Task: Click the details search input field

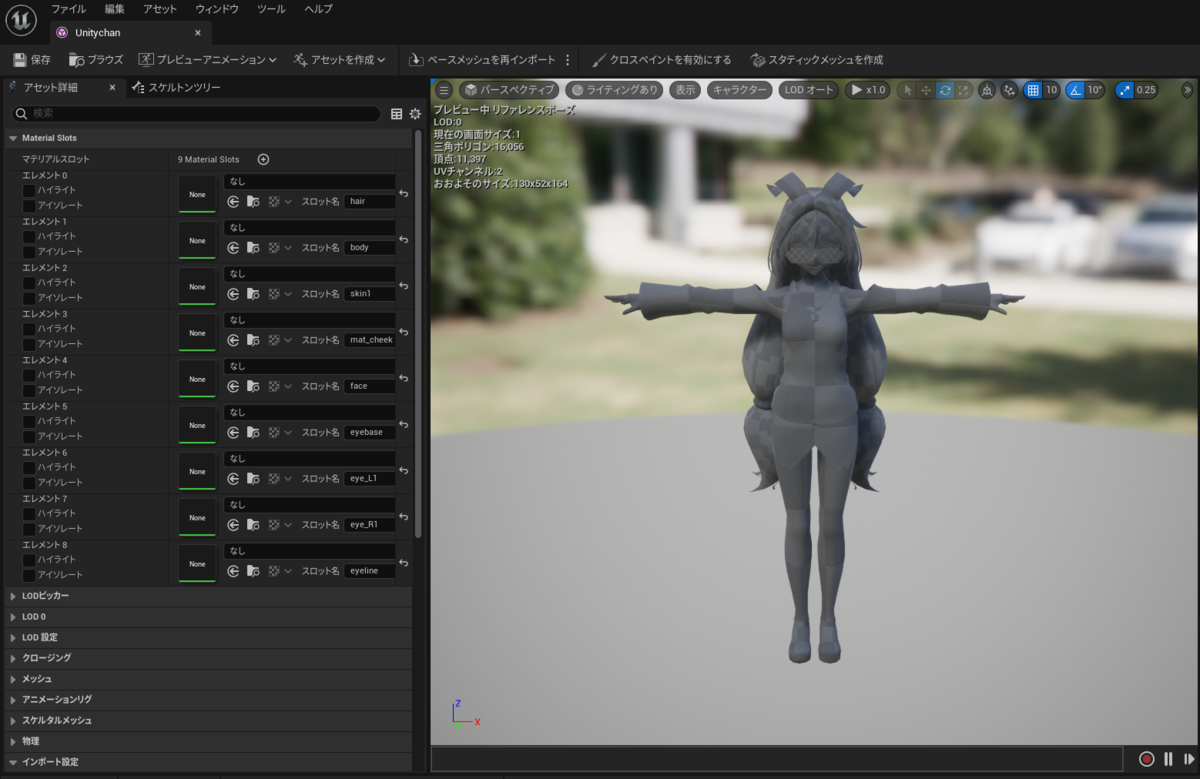Action: [x=196, y=114]
